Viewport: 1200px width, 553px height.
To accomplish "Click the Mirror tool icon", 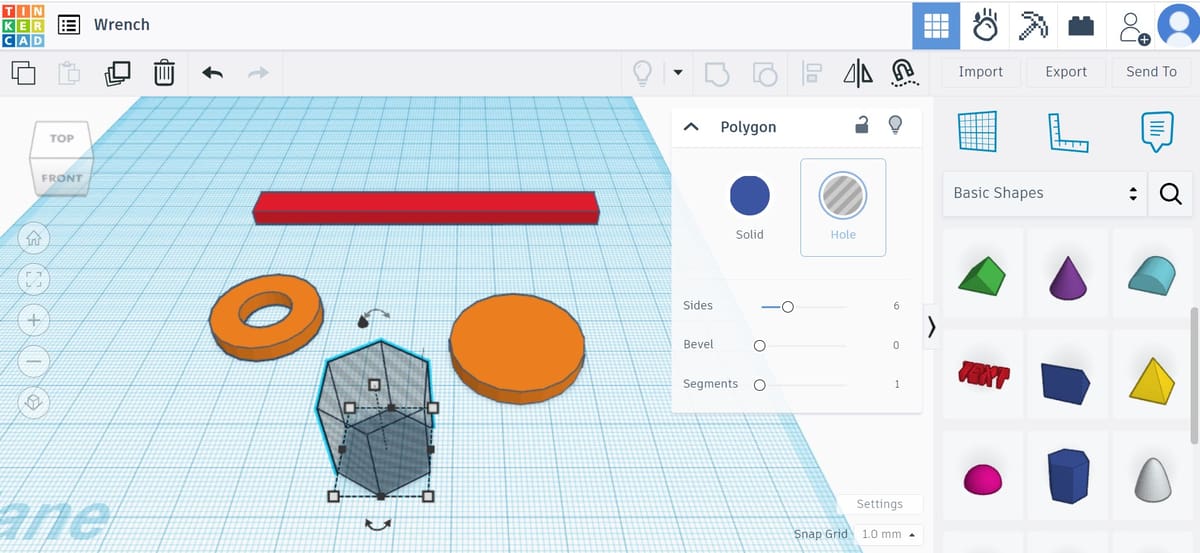I will click(858, 73).
